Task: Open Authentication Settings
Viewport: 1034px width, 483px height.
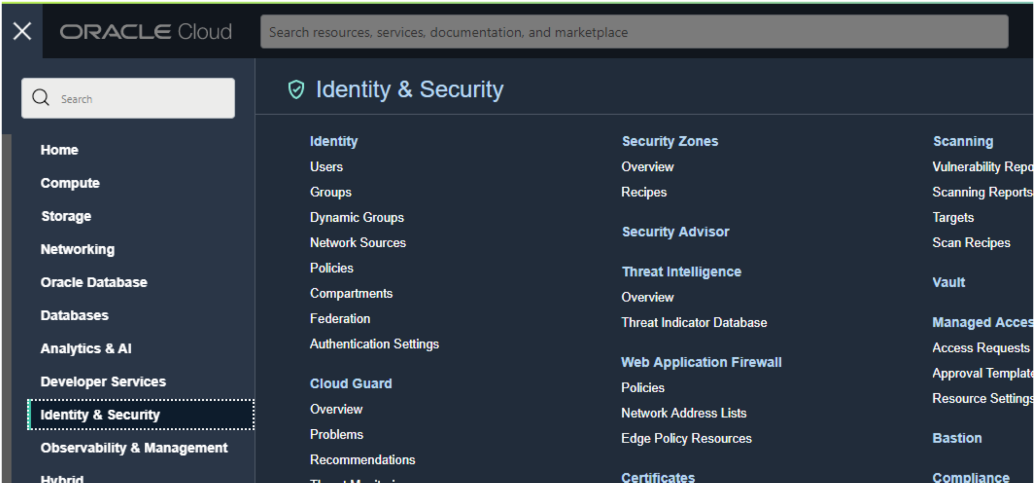Action: point(375,344)
